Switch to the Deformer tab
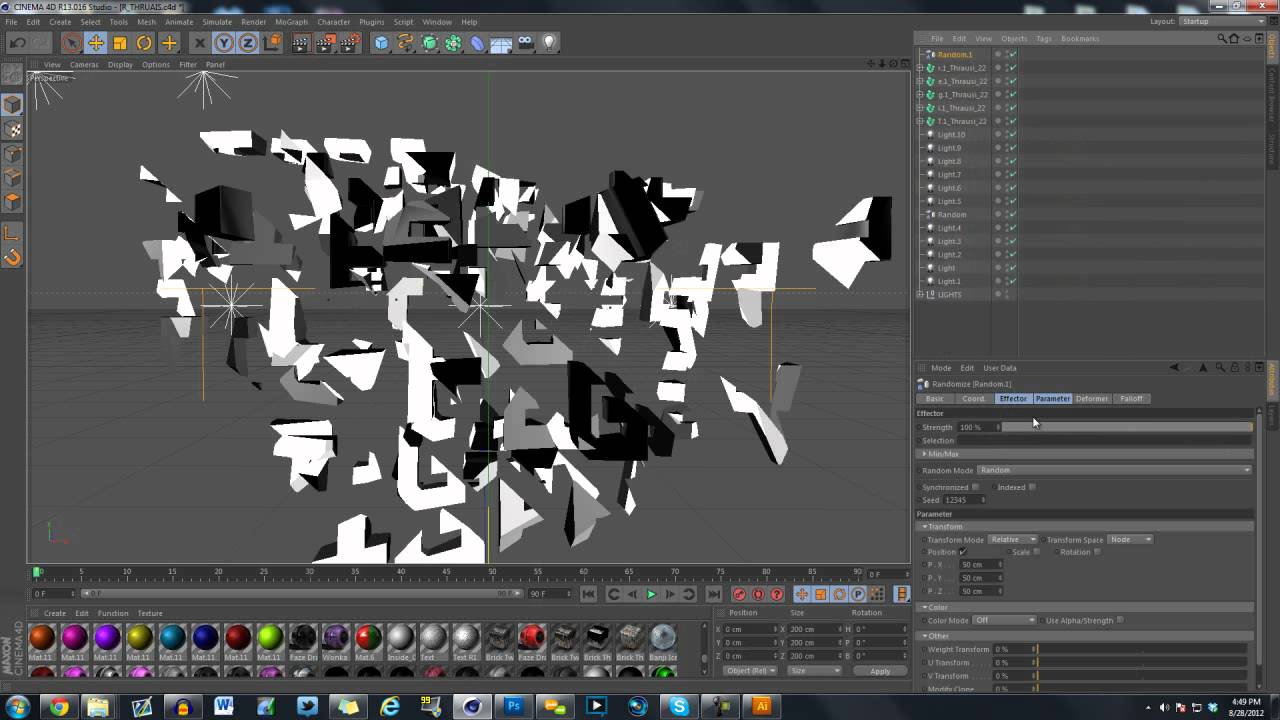This screenshot has width=1280, height=720. tap(1091, 399)
